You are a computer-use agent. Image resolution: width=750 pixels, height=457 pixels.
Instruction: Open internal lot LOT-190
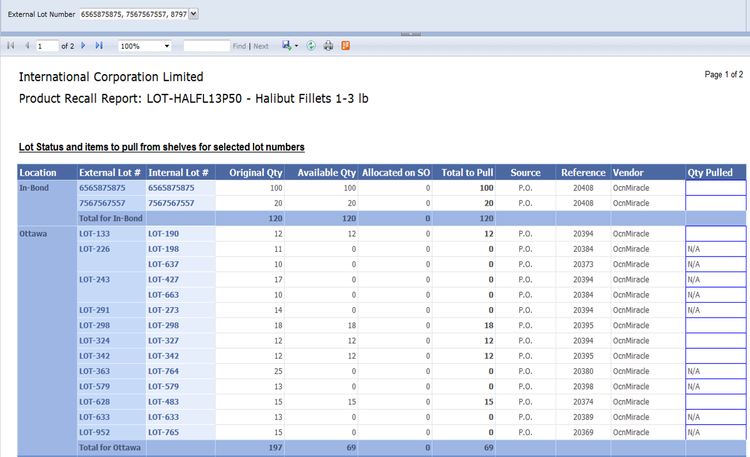(x=163, y=234)
